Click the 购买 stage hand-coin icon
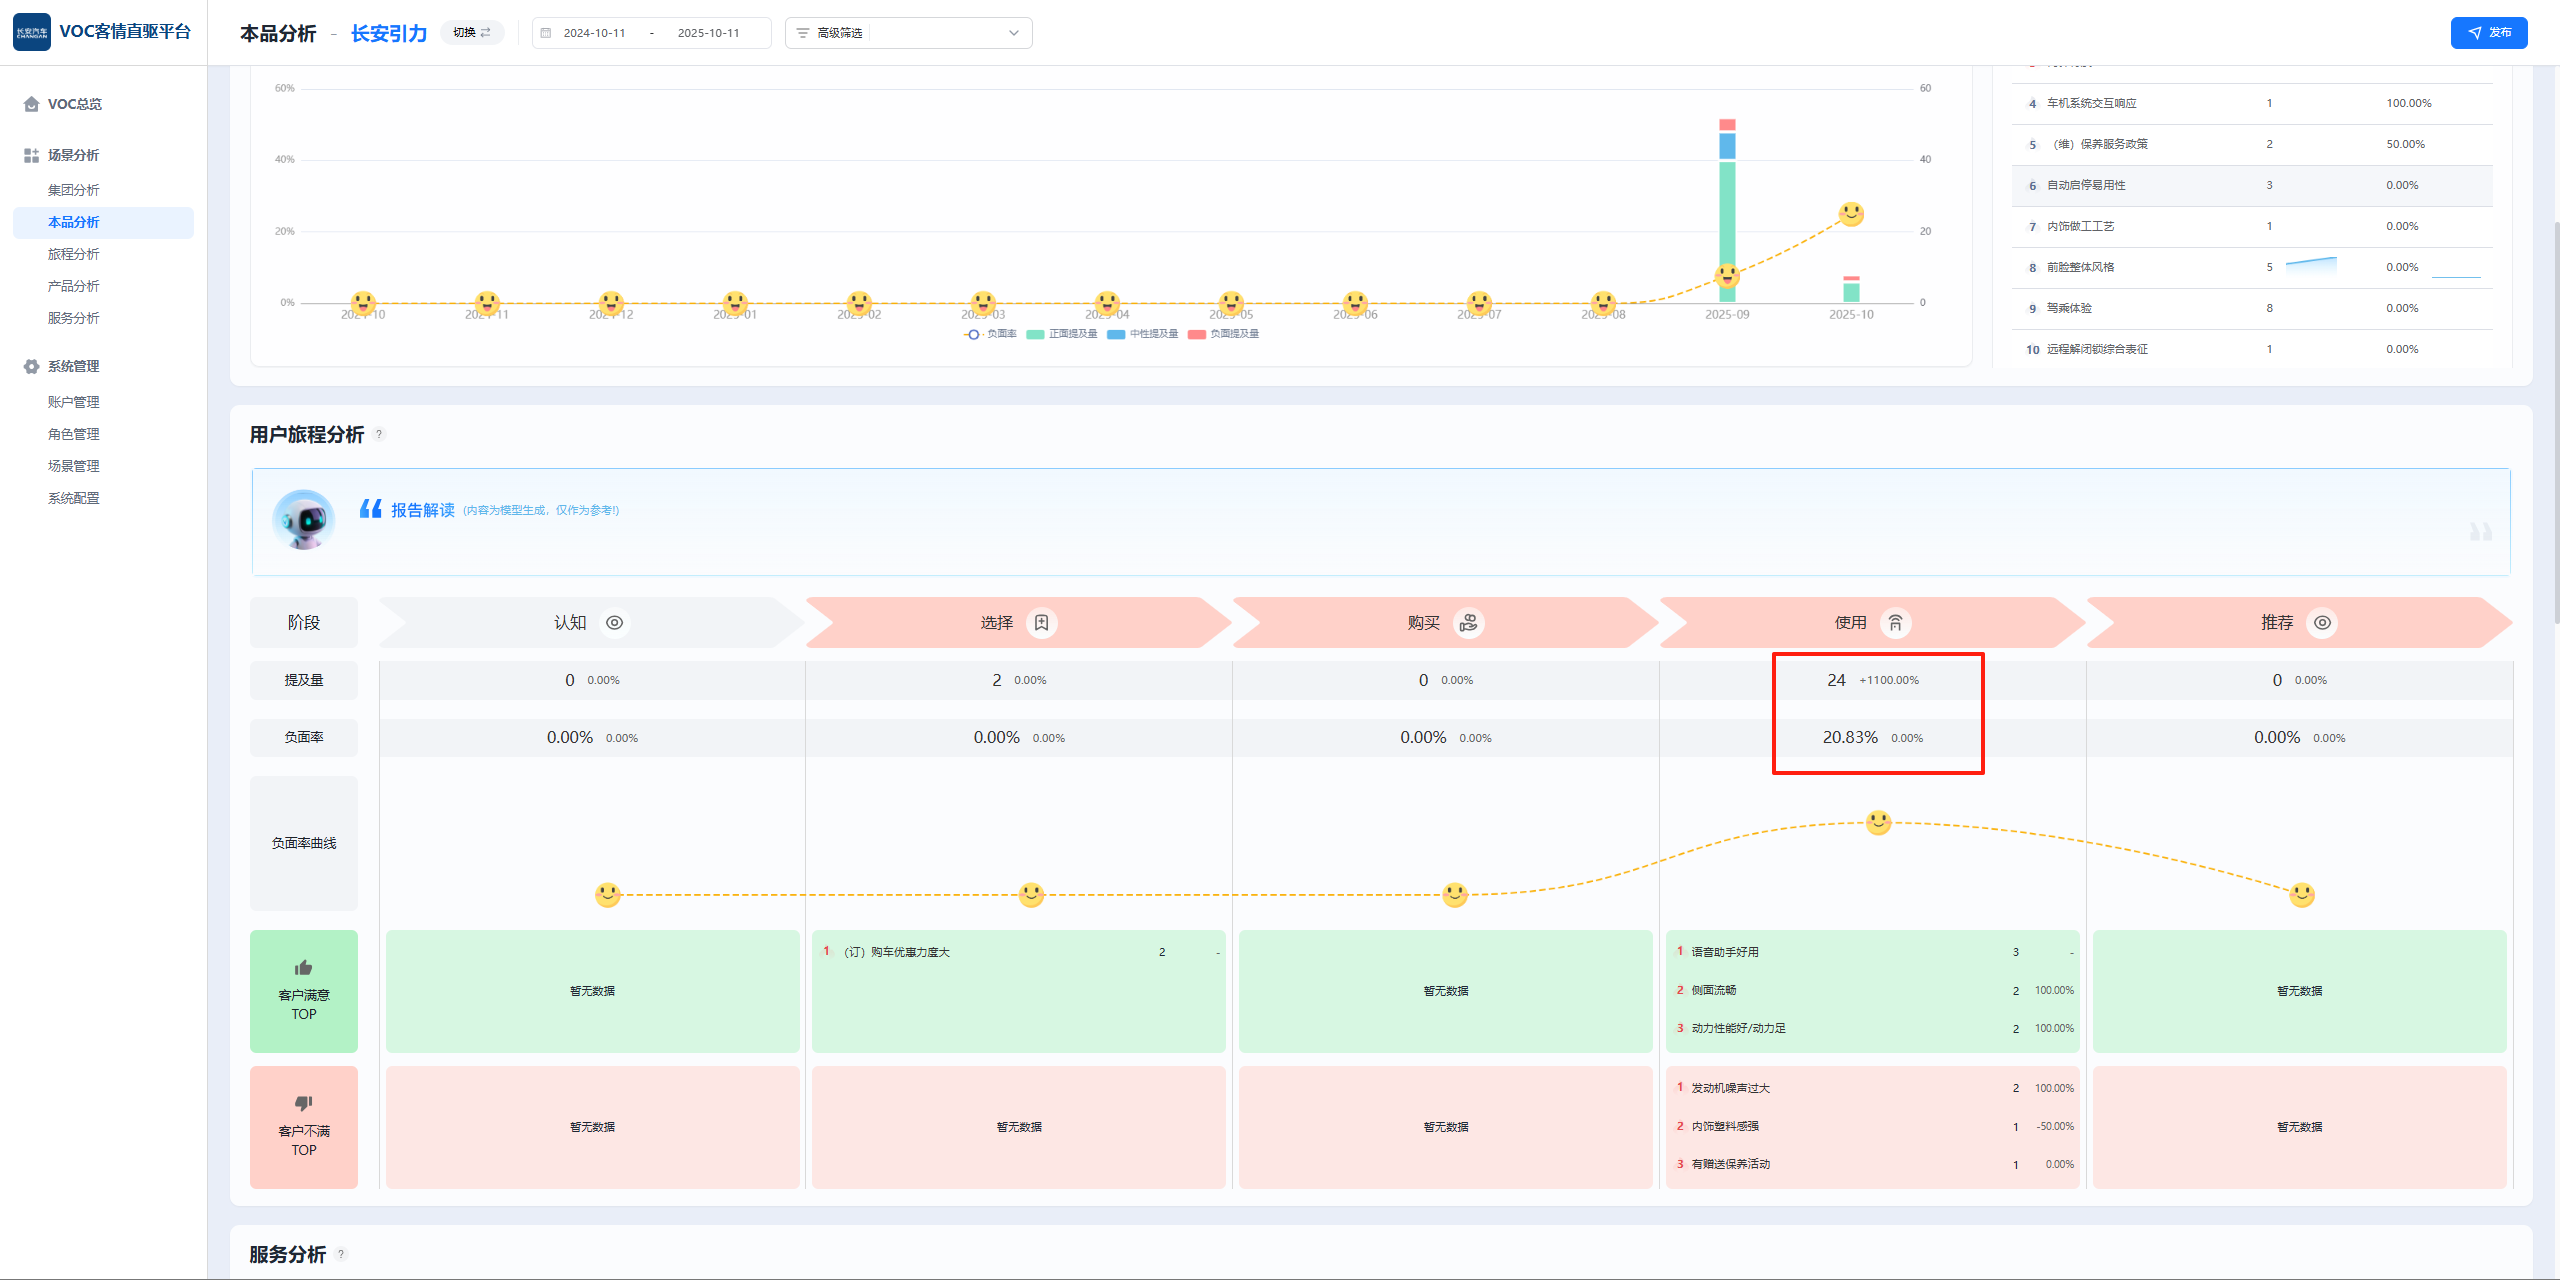 (1468, 622)
